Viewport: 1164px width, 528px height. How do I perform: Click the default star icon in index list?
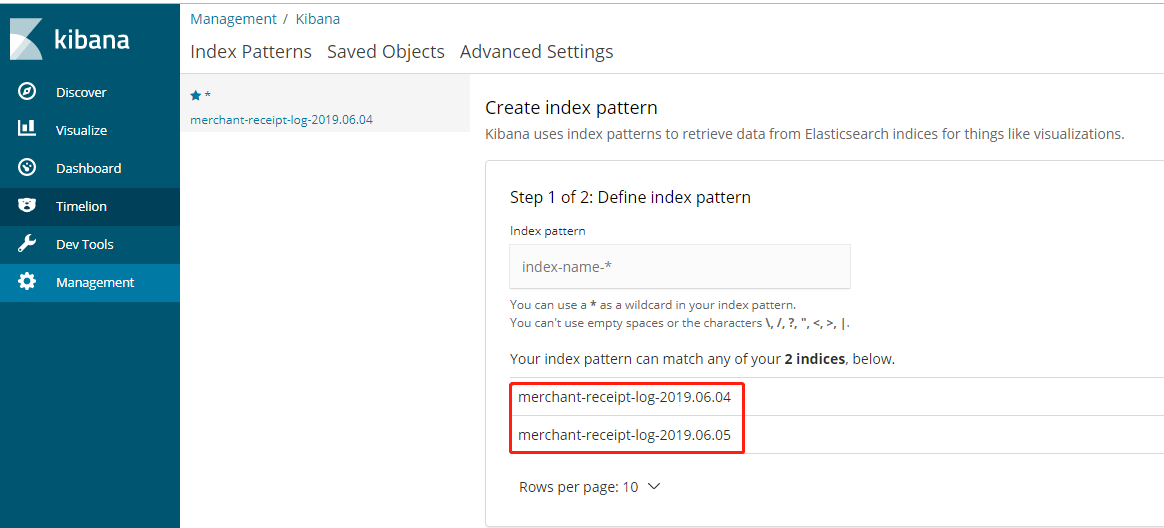click(x=196, y=95)
